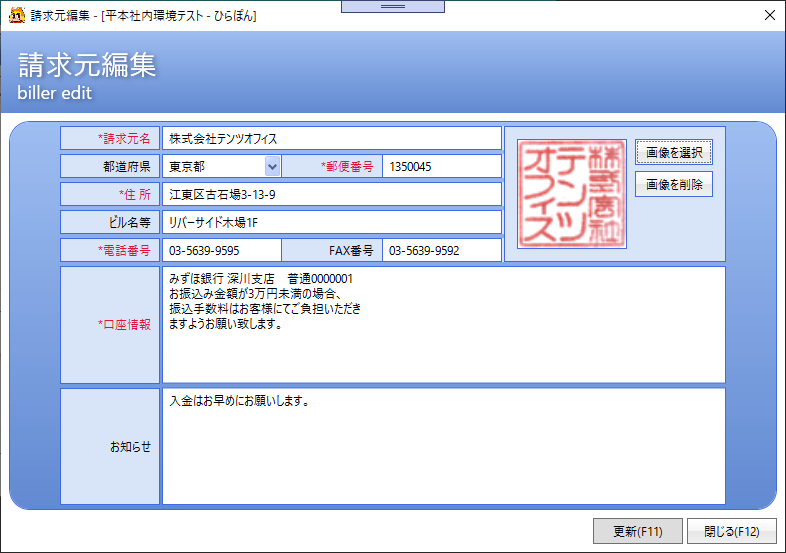Close the 請求元編集 window with X
Image resolution: width=786 pixels, height=553 pixels.
(x=769, y=15)
